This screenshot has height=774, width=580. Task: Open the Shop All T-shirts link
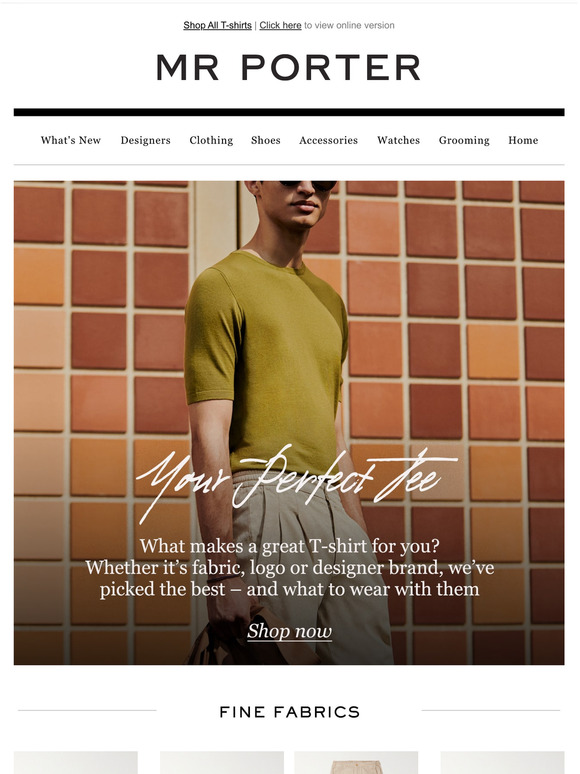click(217, 25)
